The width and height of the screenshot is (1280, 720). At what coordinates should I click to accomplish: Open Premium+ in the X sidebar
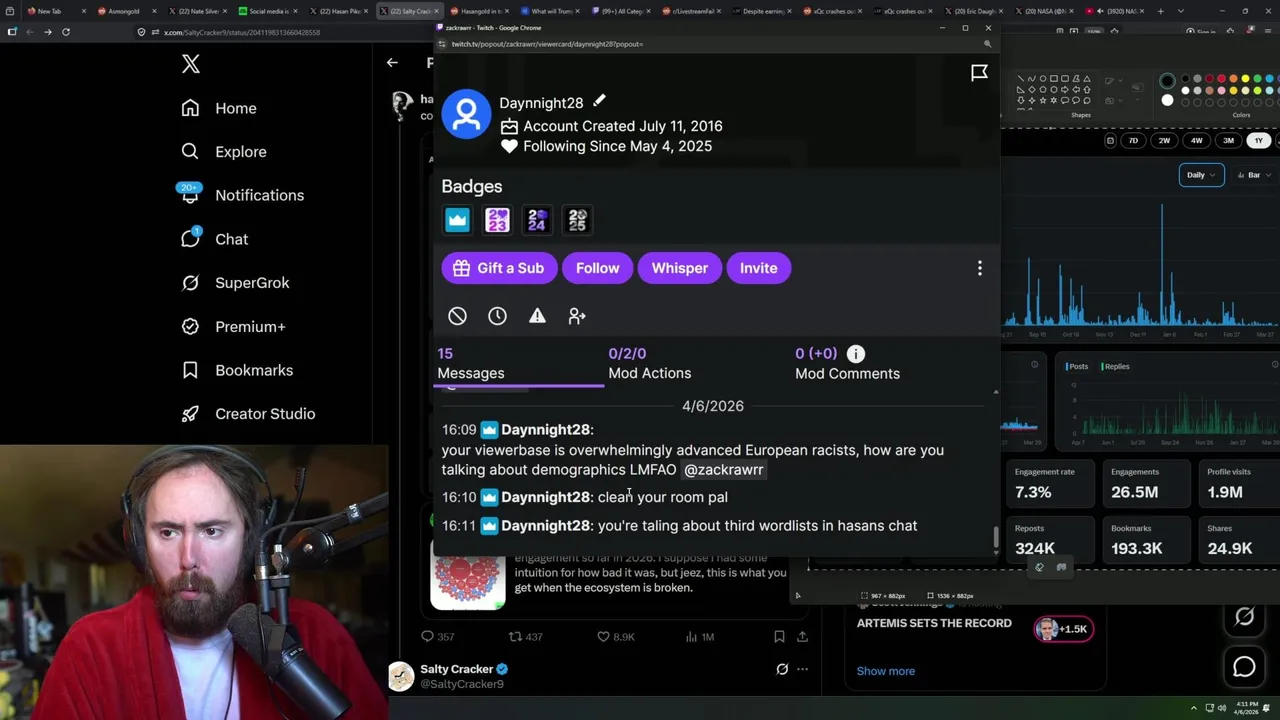point(233,327)
